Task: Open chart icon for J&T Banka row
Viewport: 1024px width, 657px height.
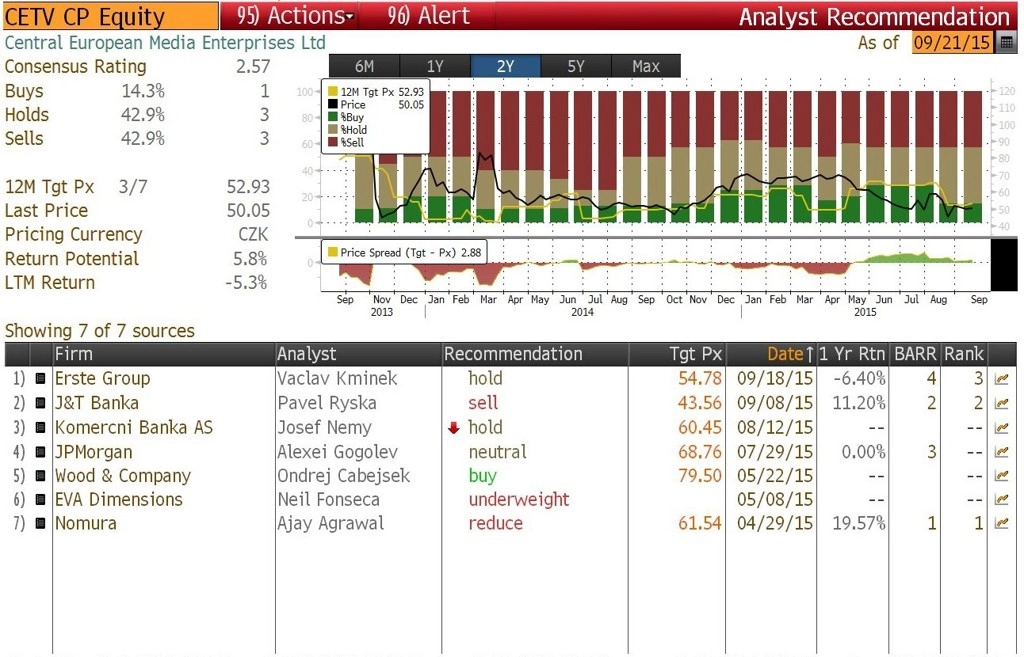Action: 1001,403
